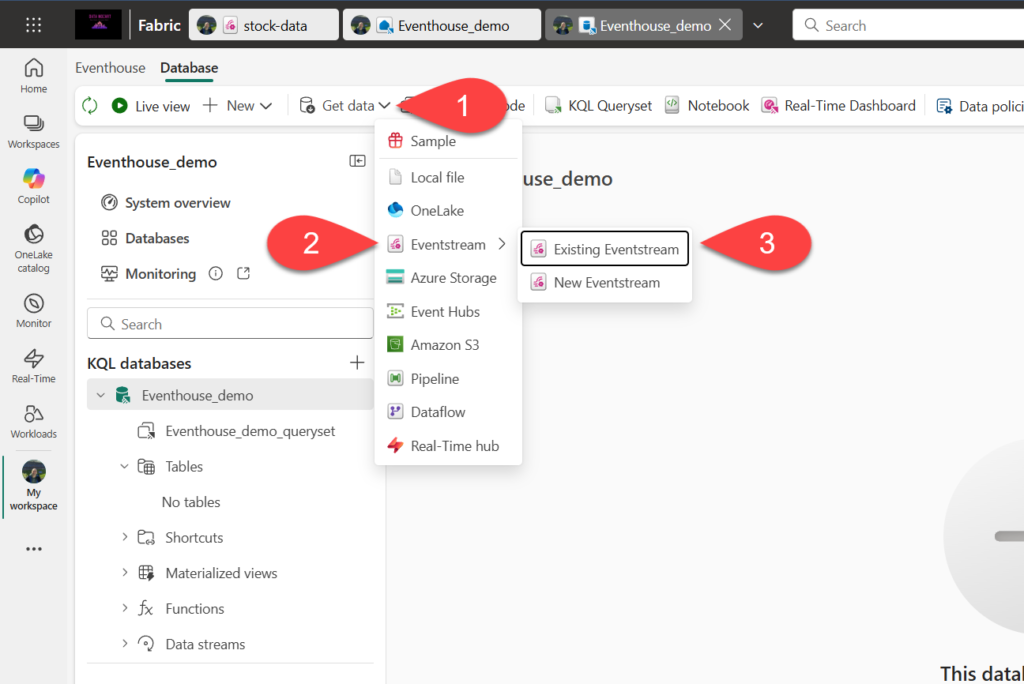Select Eventhouse_demo_queryset in the tree
Image resolution: width=1024 pixels, height=684 pixels.
[x=250, y=431]
